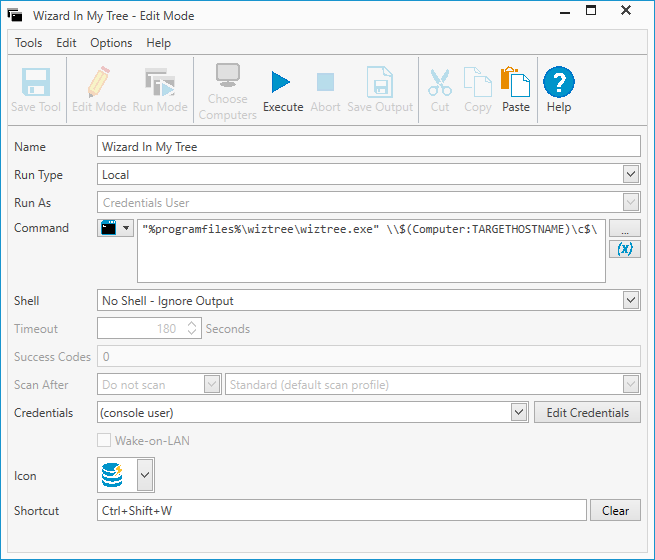
Task: Click inside the Name text field
Action: click(369, 147)
